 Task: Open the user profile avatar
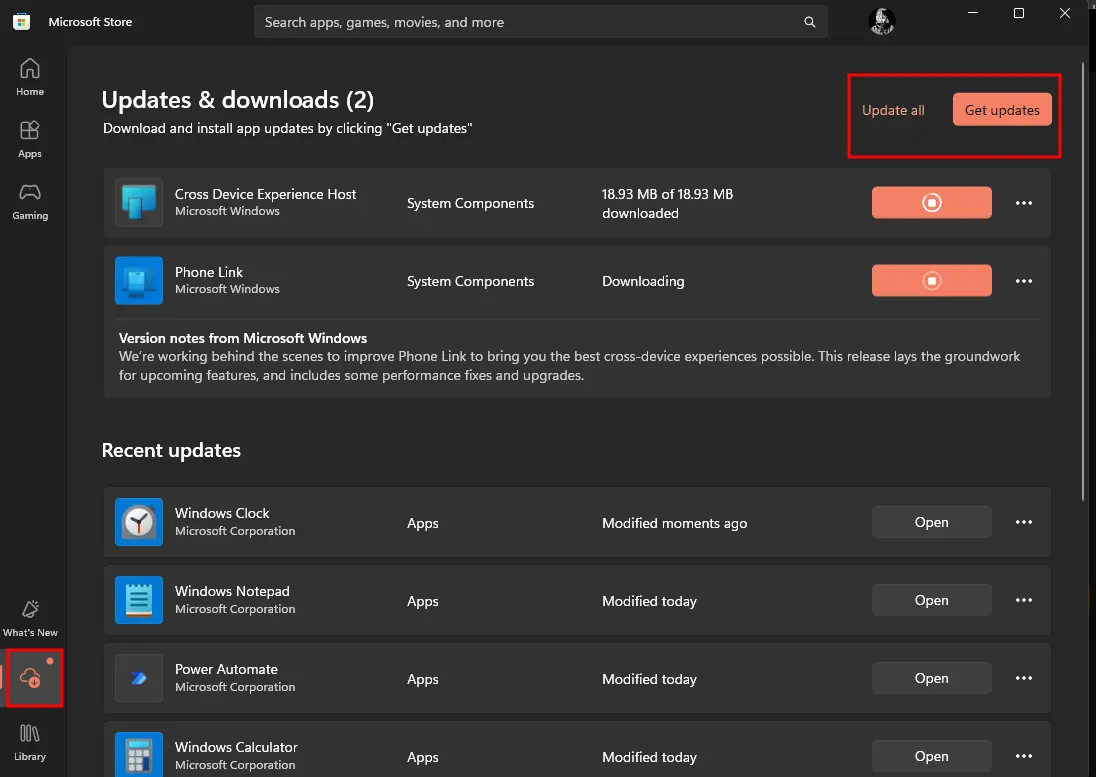point(881,22)
